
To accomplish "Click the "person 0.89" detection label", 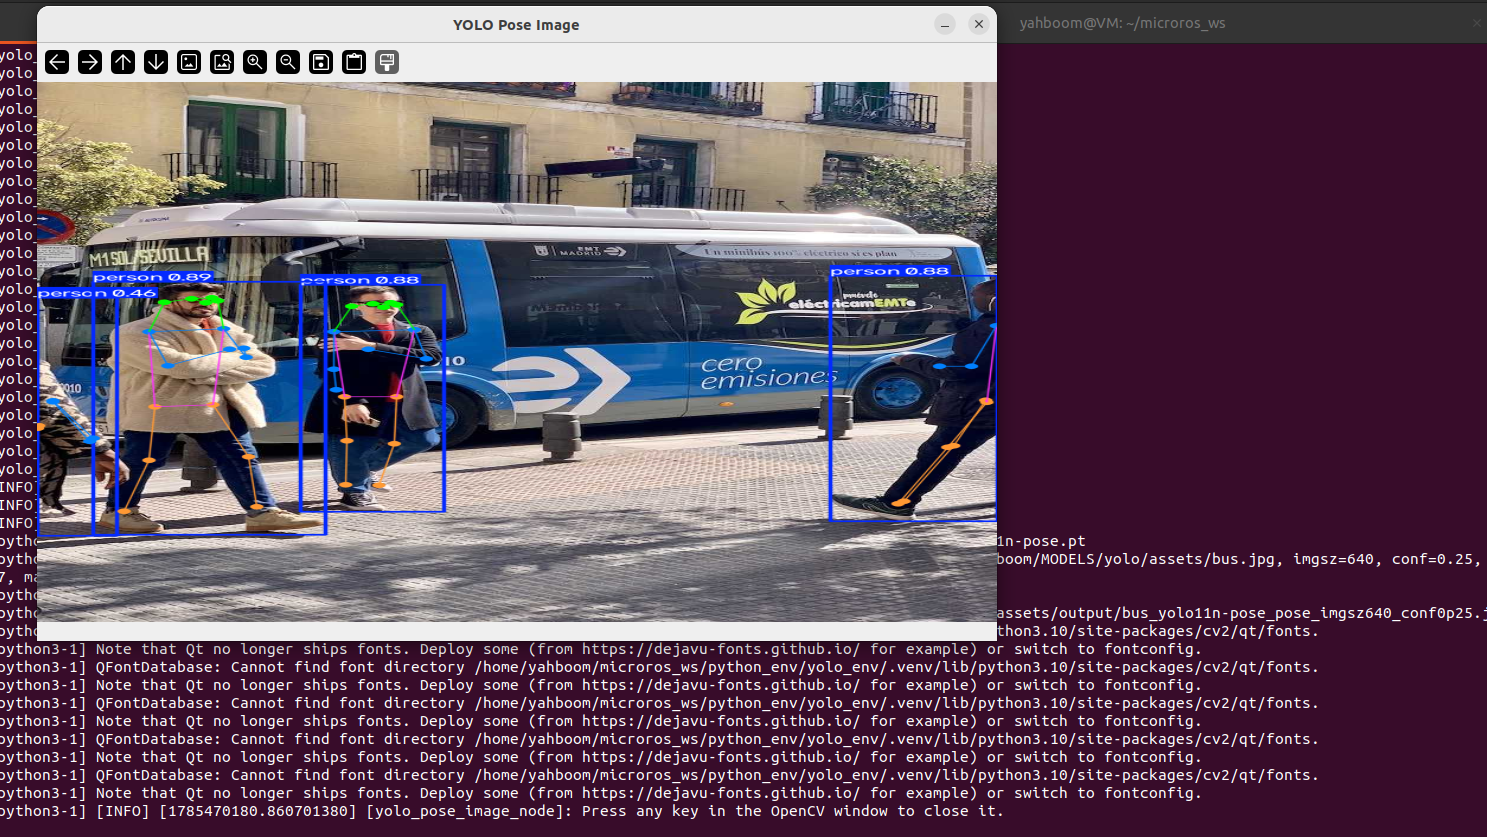I will (153, 277).
